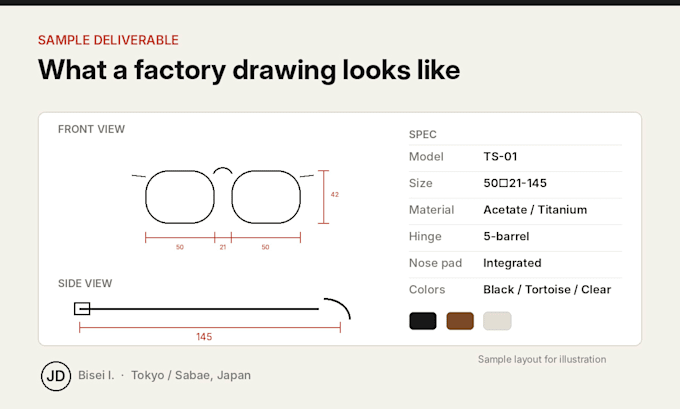Click the model value 'TS-01'
The width and height of the screenshot is (680, 409).
500,157
